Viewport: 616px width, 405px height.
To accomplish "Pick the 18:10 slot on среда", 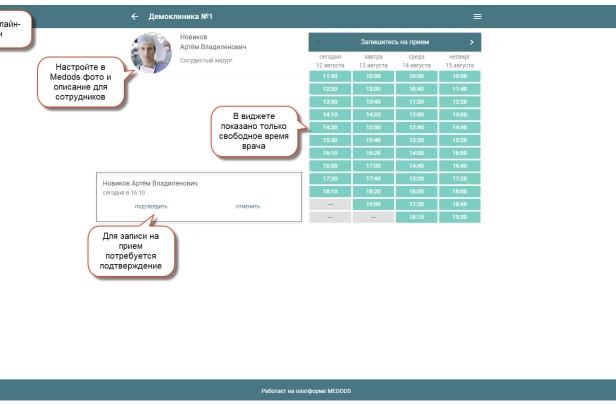I will pyautogui.click(x=416, y=216).
